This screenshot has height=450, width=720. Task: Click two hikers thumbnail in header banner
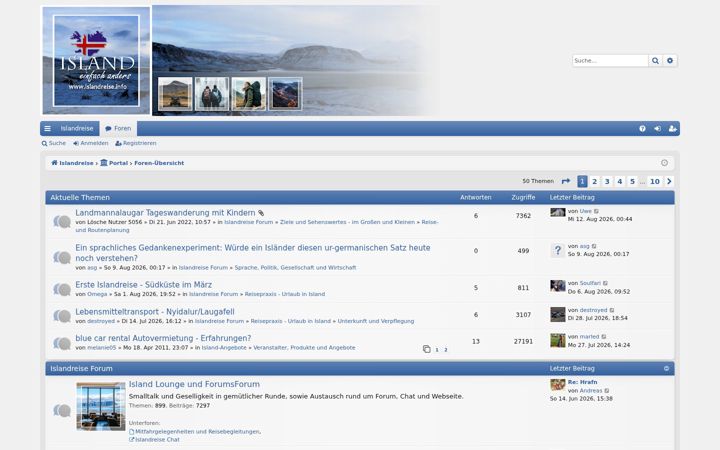pyautogui.click(x=212, y=94)
